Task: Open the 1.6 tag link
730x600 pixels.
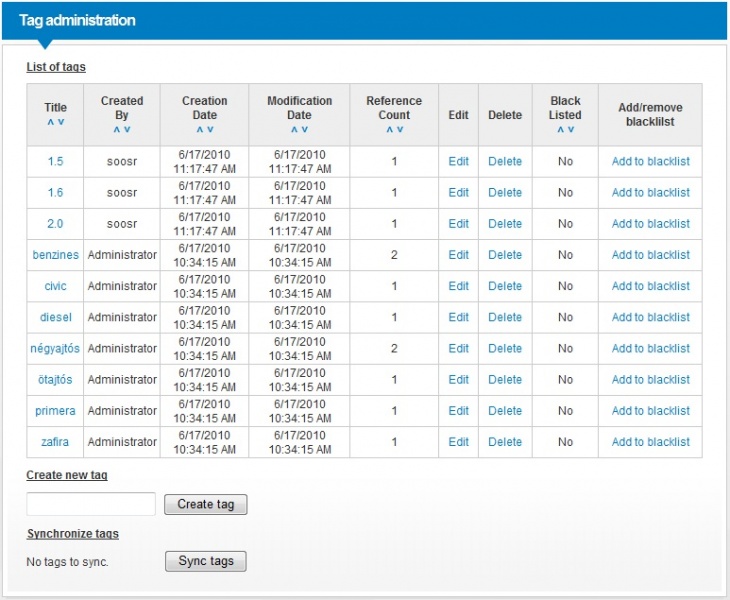Action: [55, 193]
